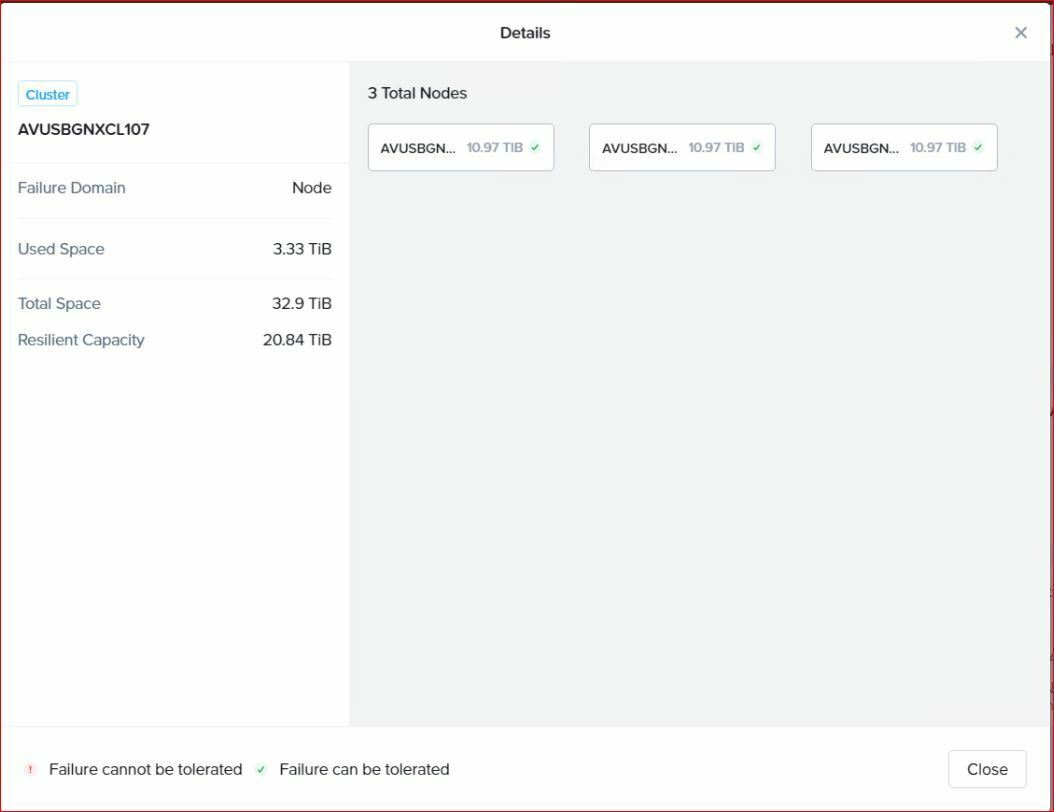1054x812 pixels.
Task: Click the 'Failure can be tolerated' legend text
Action: [x=364, y=769]
